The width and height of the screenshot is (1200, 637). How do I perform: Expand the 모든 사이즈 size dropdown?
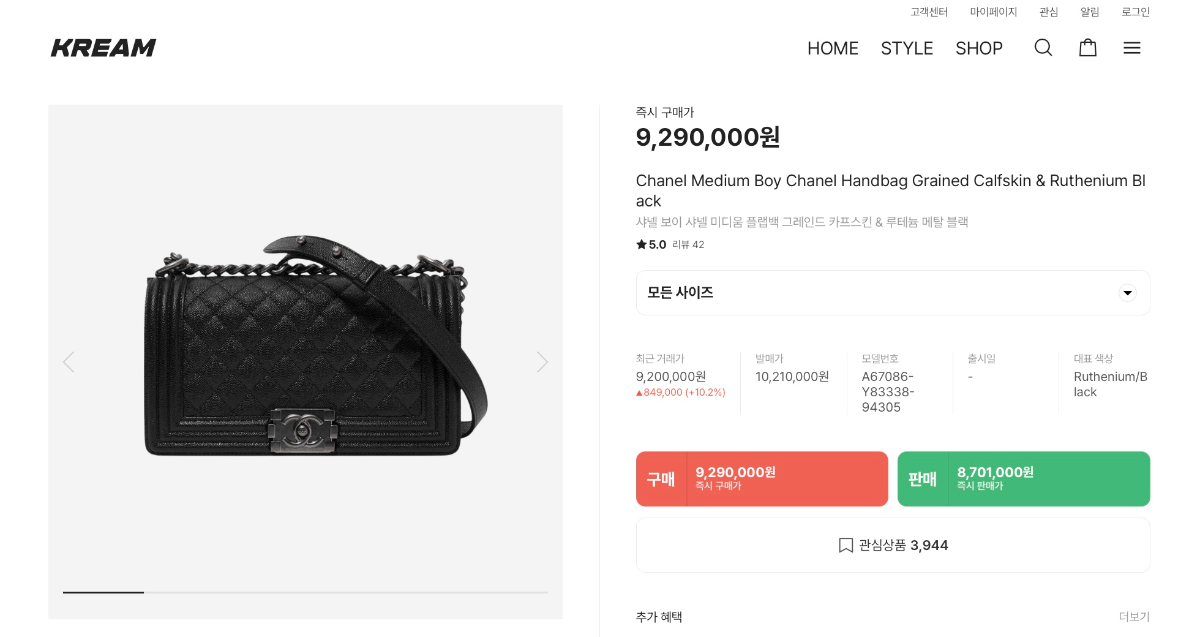pos(1127,293)
